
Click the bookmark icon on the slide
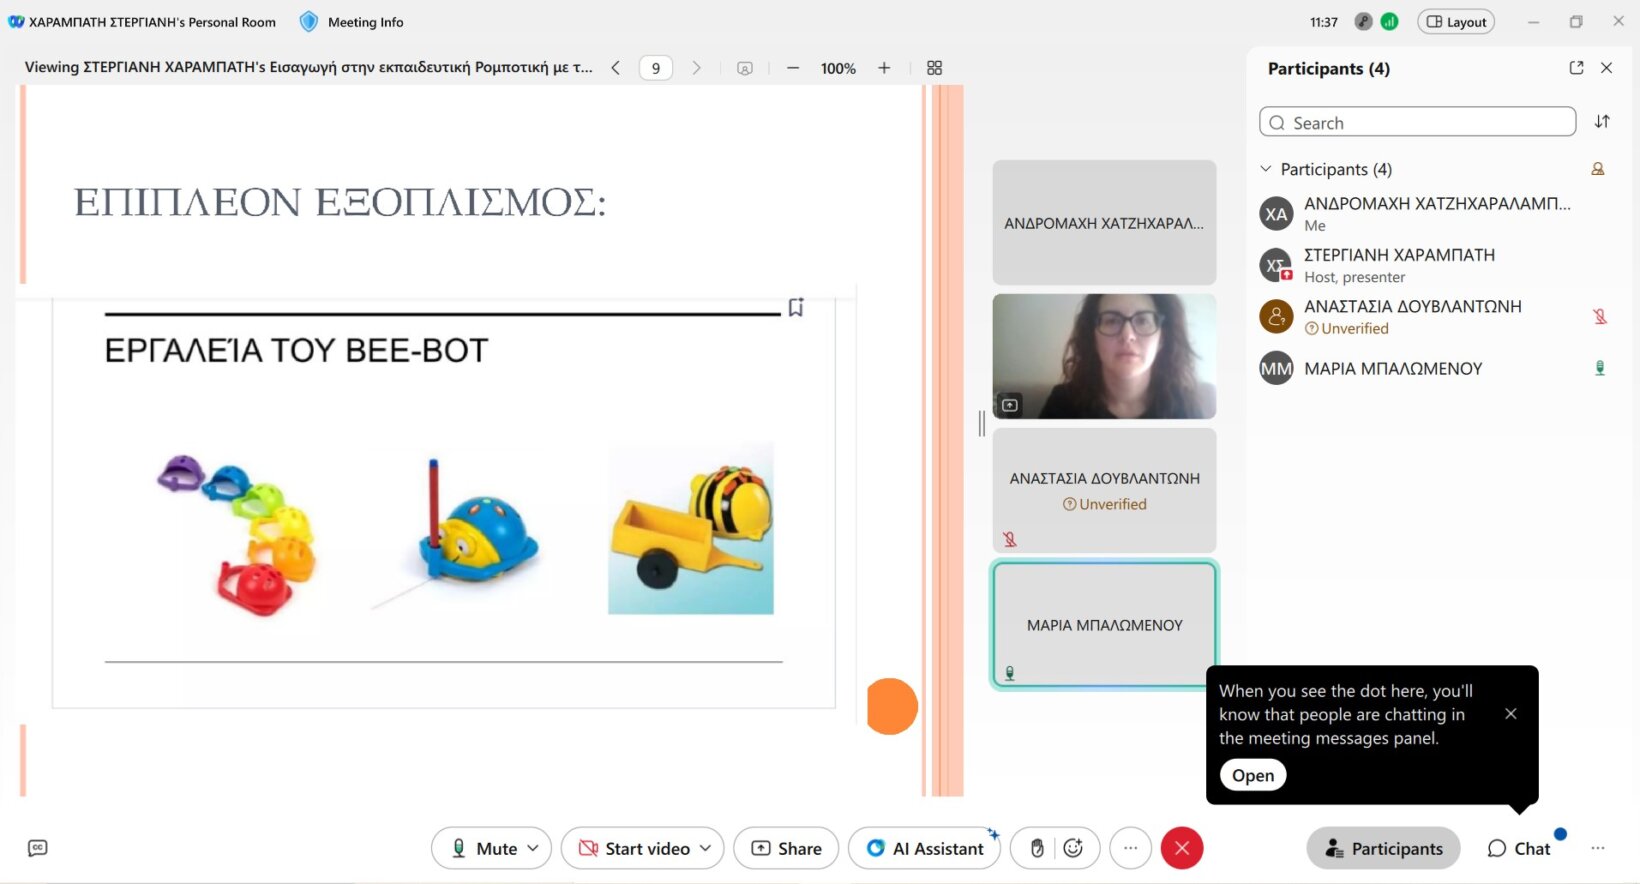coord(796,307)
